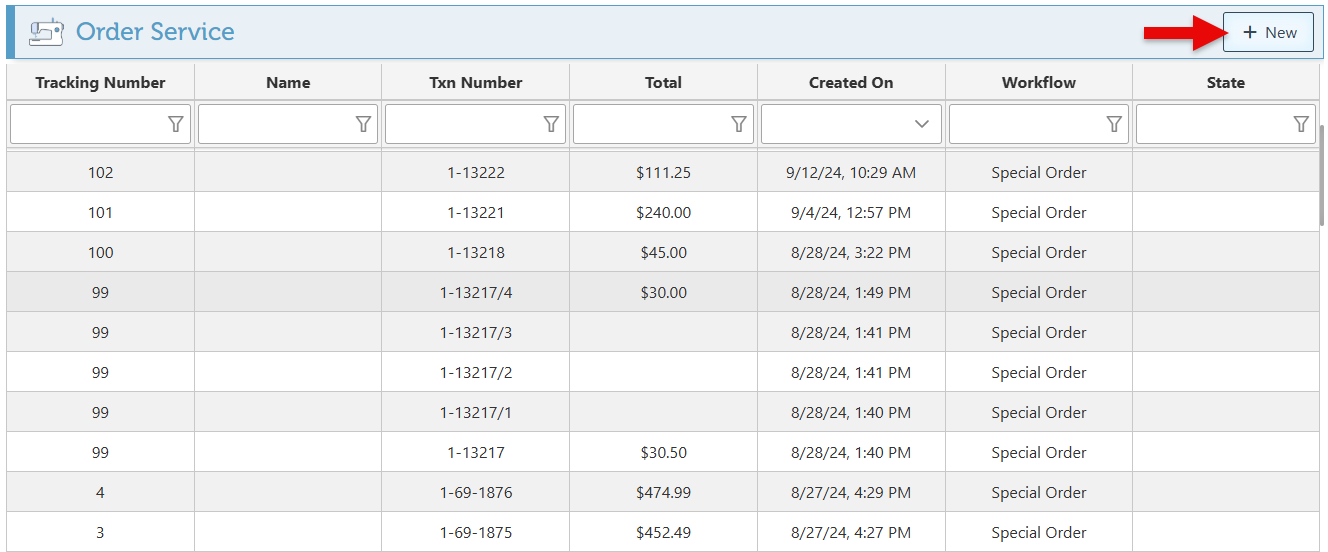Screen dimensions: 1328x552
Task: Open the Total column filter funnel
Action: [x=739, y=124]
